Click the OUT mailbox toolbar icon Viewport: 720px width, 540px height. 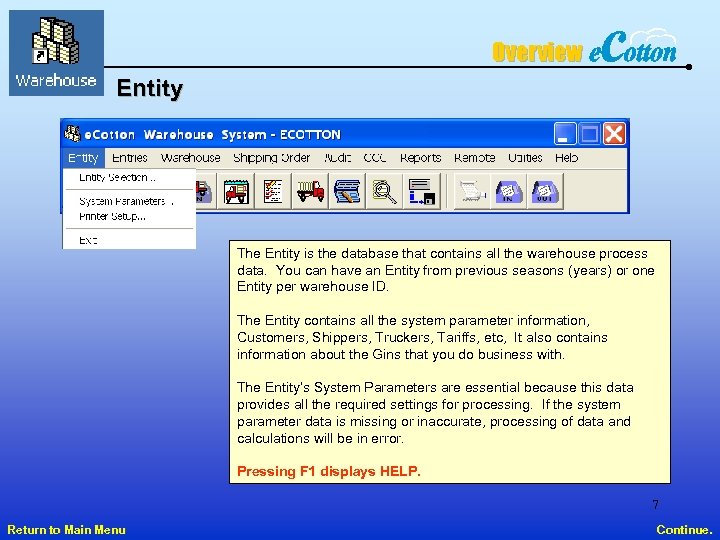tap(545, 191)
